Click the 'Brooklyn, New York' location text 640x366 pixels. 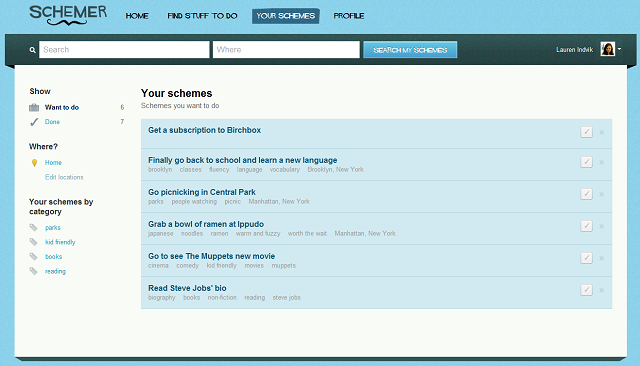(x=336, y=169)
